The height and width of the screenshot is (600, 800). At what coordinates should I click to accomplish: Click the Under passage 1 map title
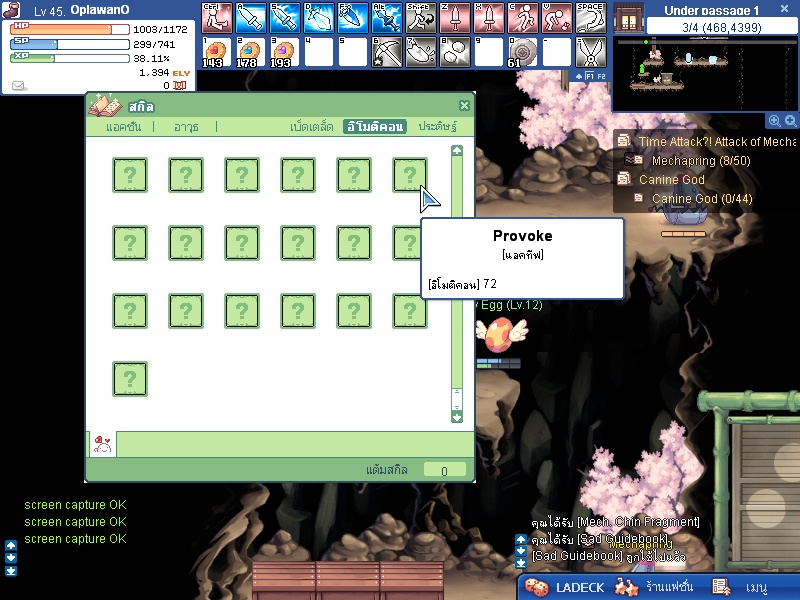tap(711, 10)
